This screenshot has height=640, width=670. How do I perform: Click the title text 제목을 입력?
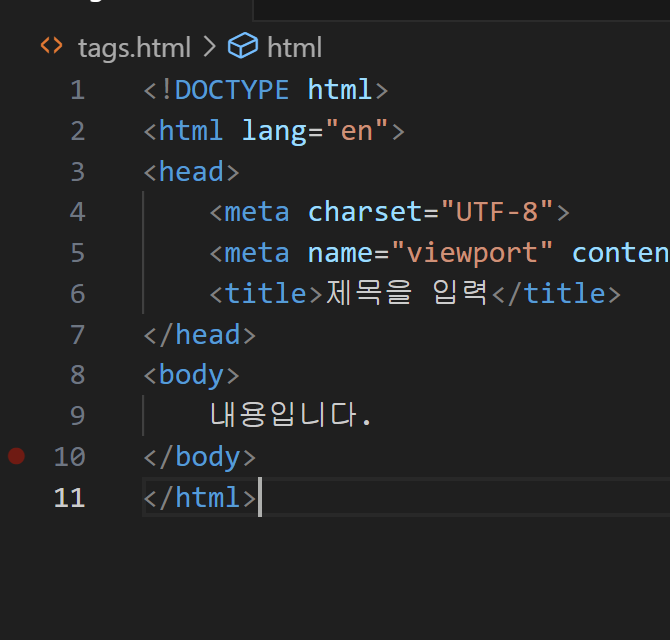click(x=406, y=293)
